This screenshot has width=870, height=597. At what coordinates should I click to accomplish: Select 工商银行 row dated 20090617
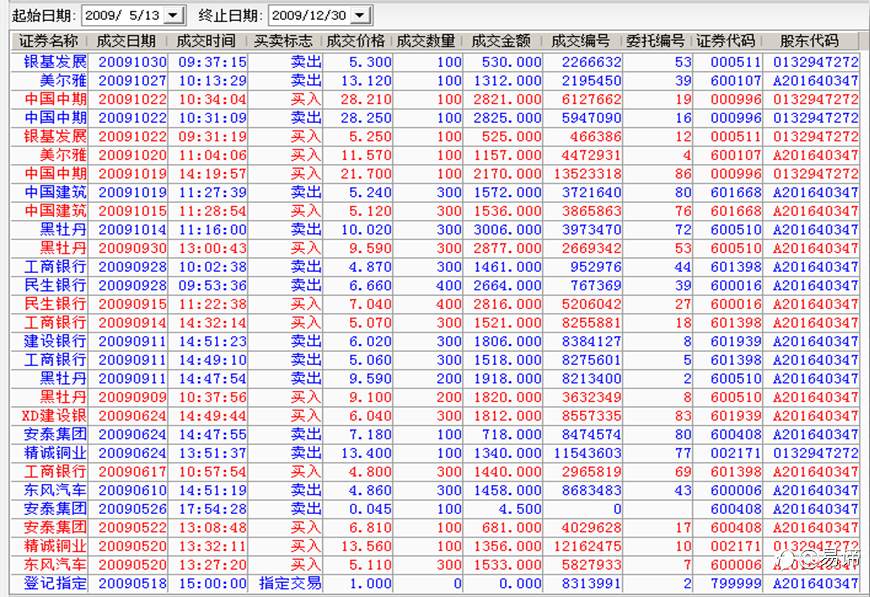tap(435, 472)
